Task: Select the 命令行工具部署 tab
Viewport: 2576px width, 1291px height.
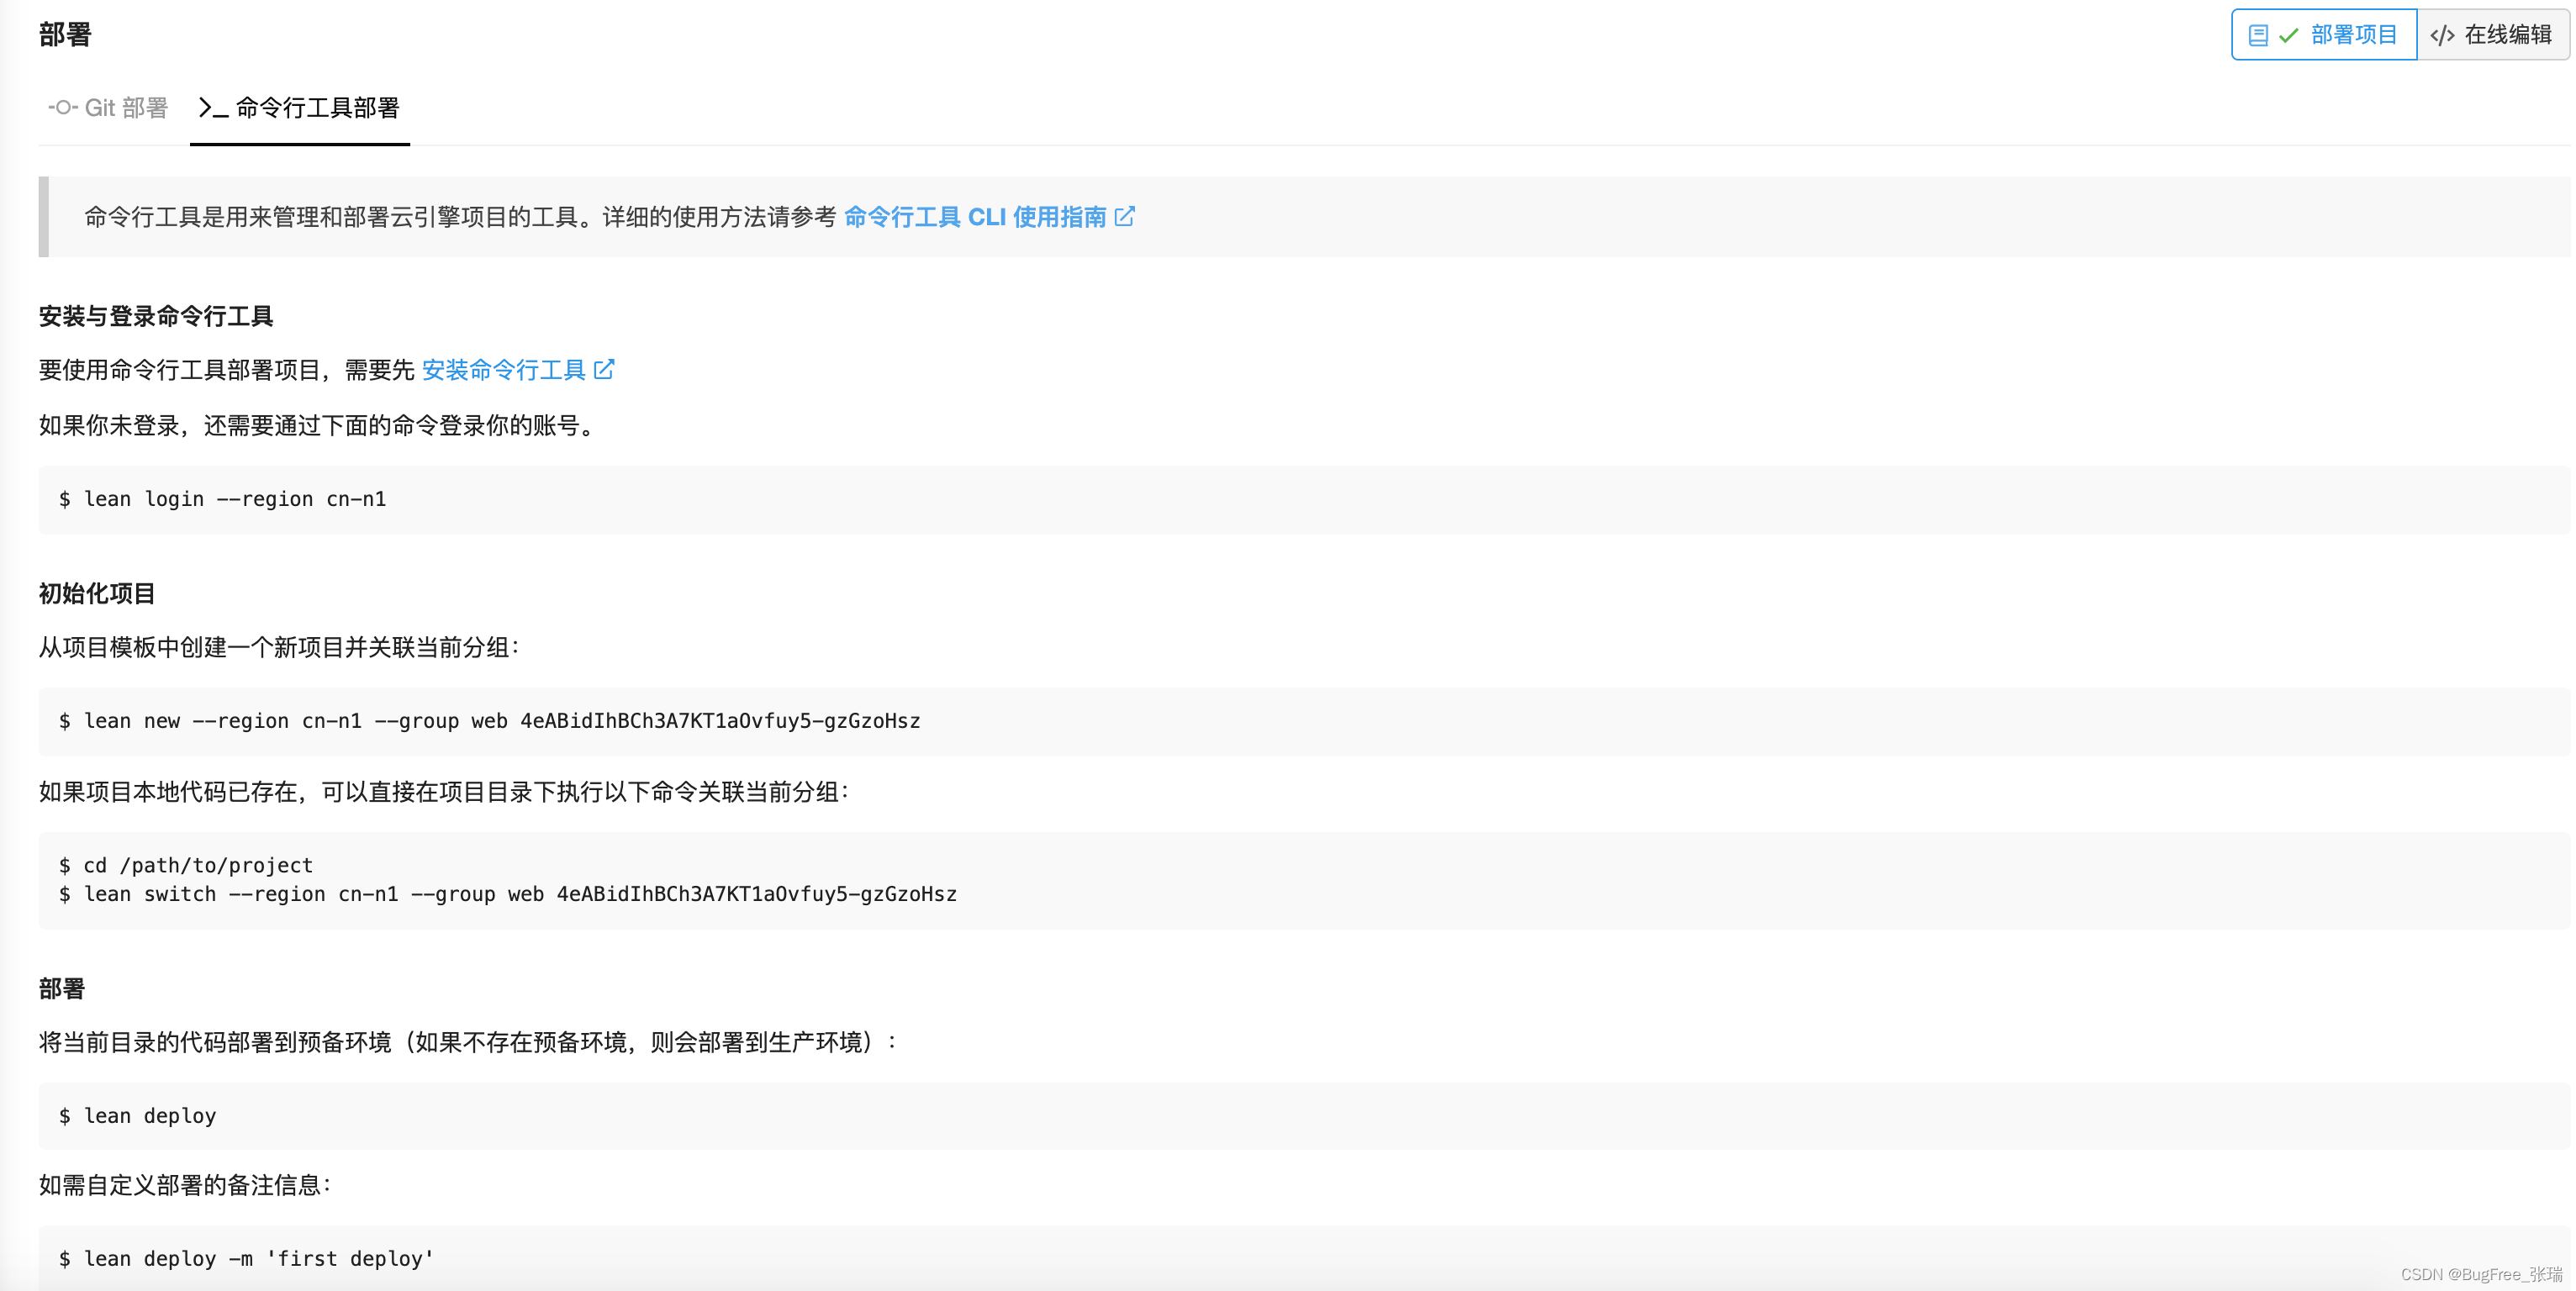Action: (316, 107)
